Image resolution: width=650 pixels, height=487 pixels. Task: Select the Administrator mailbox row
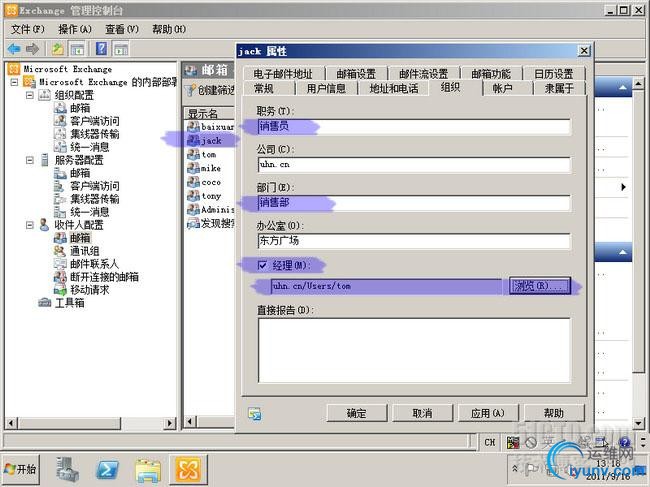pos(211,209)
